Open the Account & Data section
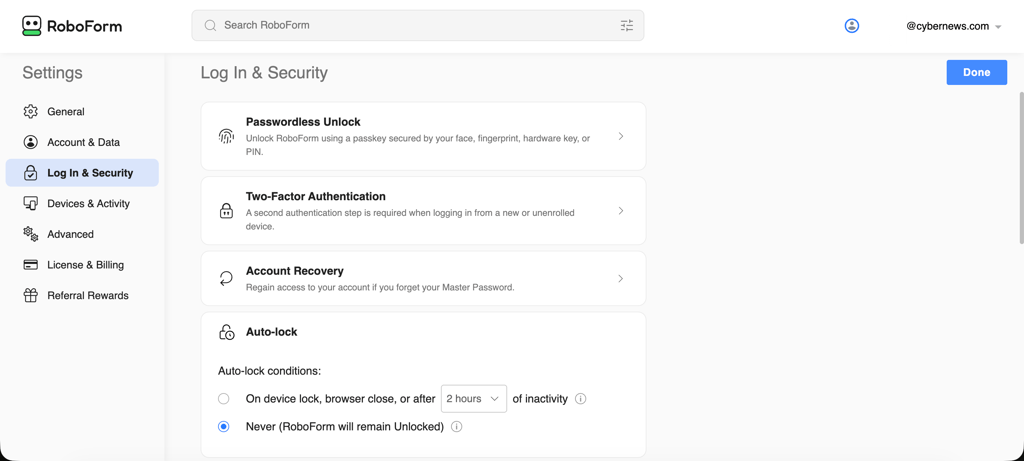The width and height of the screenshot is (1024, 461). 82,142
